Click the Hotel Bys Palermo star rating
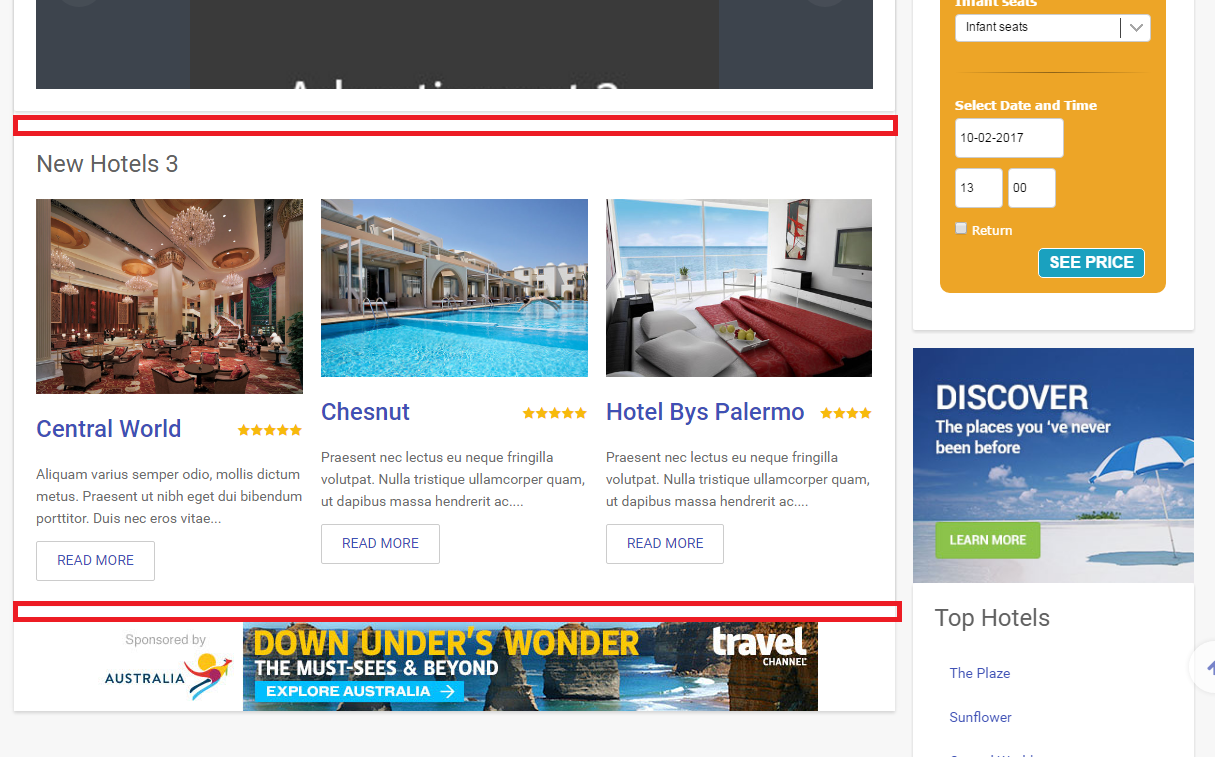 pos(846,413)
